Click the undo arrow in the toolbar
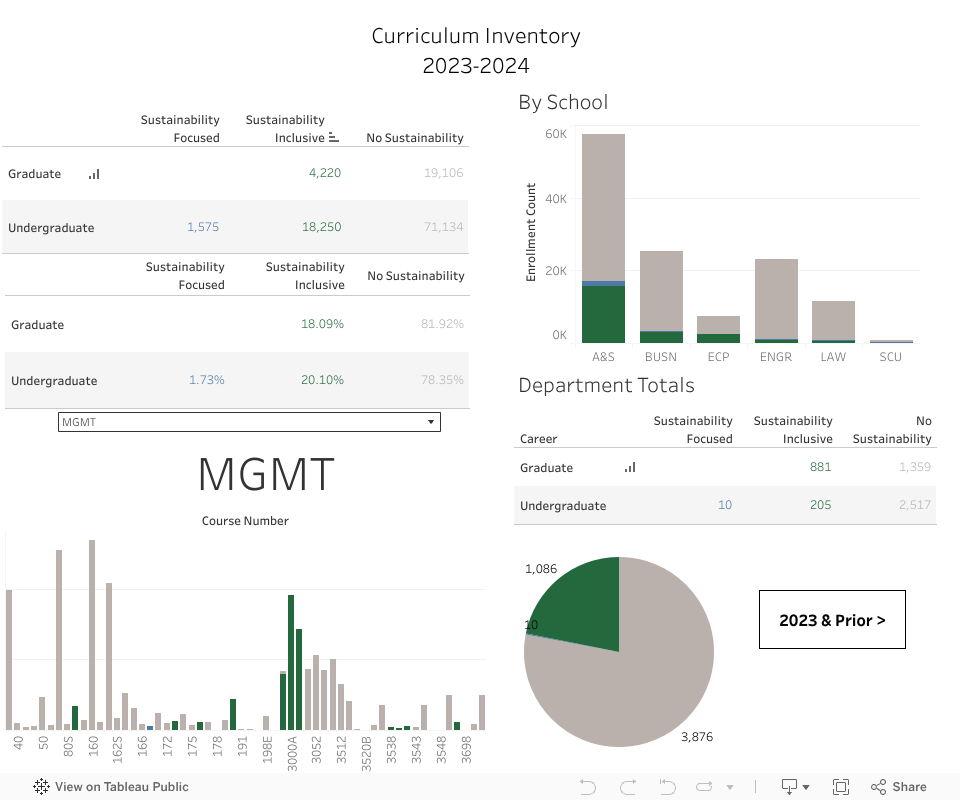 click(588, 787)
